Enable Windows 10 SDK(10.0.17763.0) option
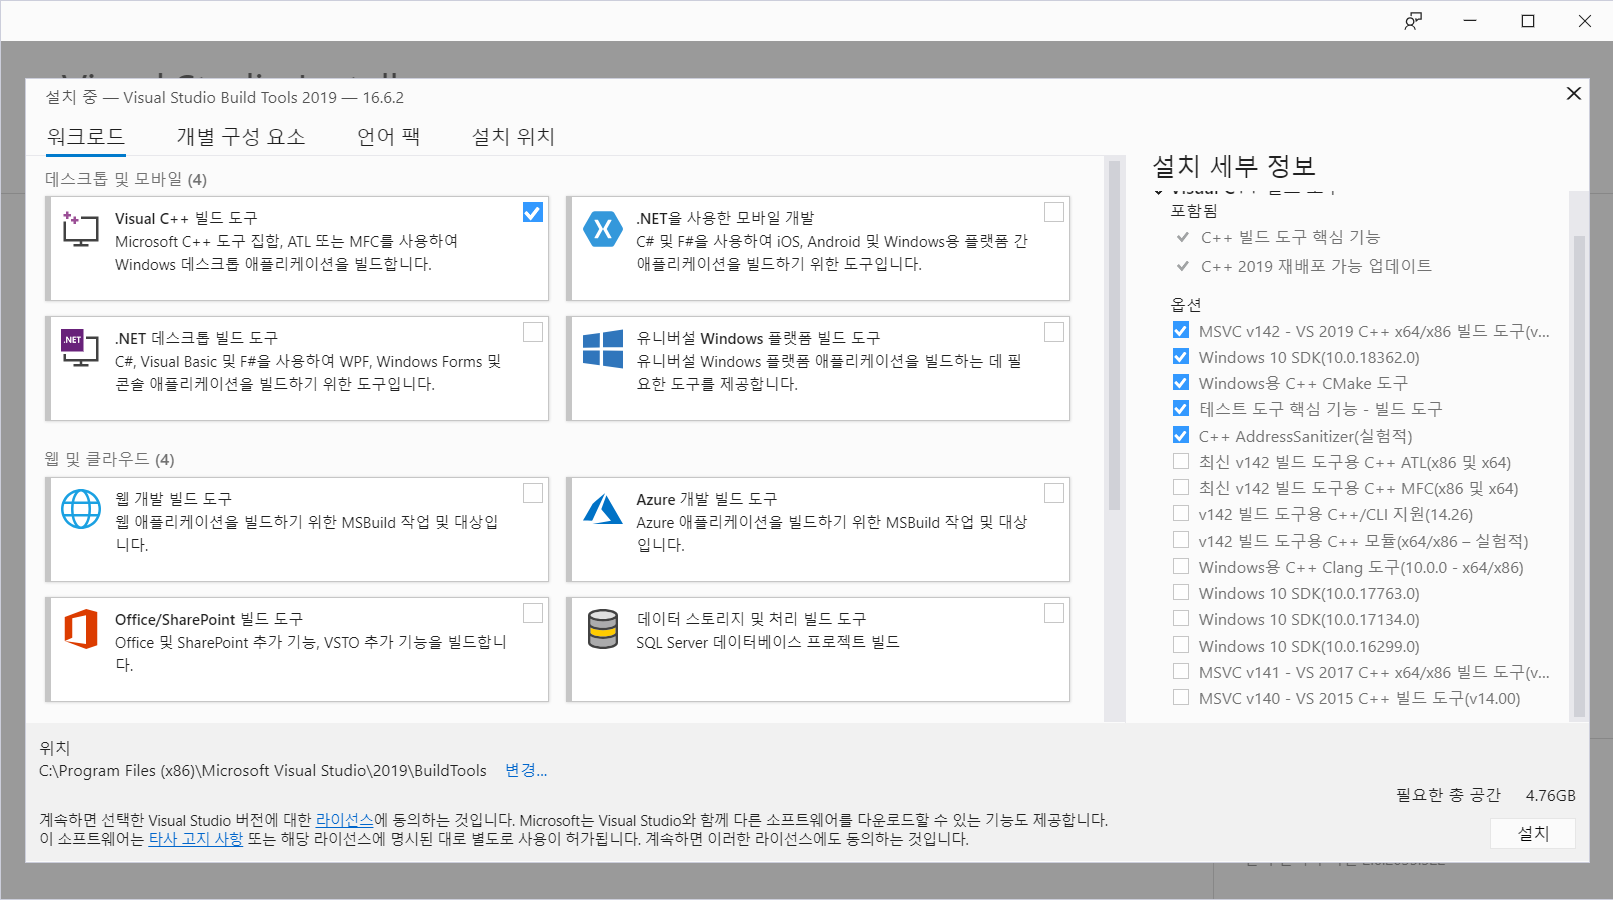 click(x=1181, y=593)
